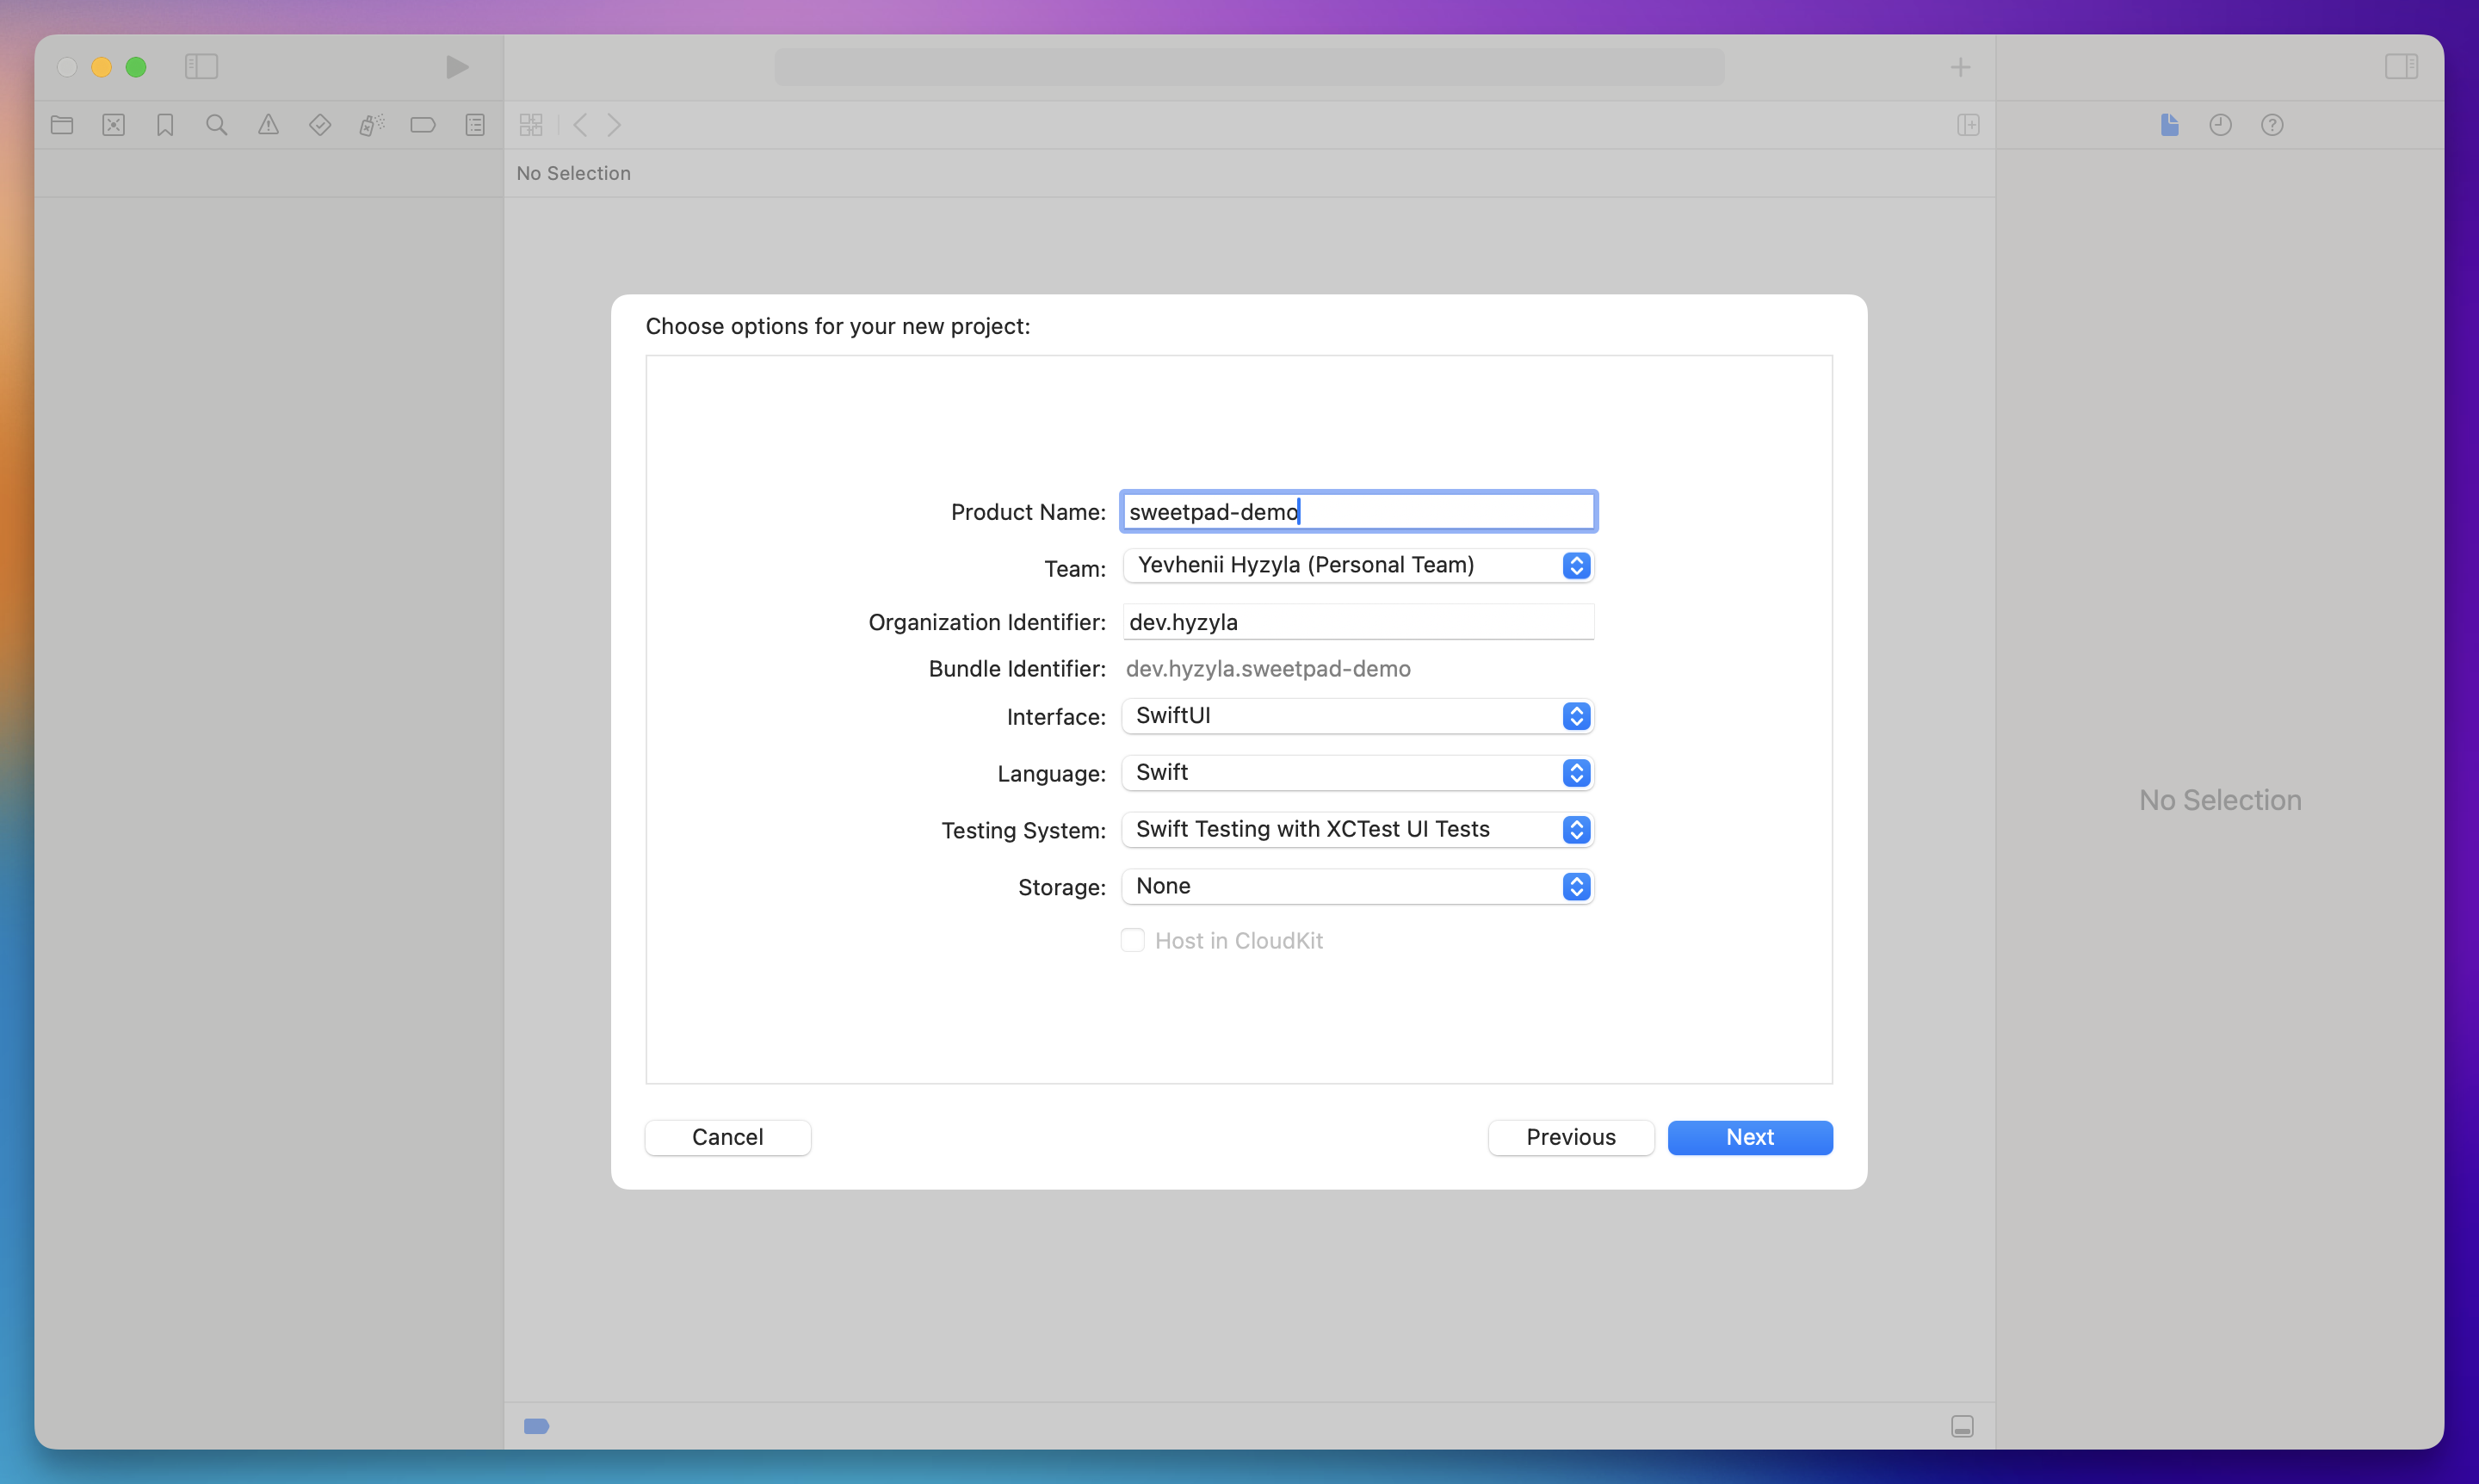The image size is (2479, 1484).
Task: Open Quick Help question mark inspector
Action: (x=2272, y=124)
